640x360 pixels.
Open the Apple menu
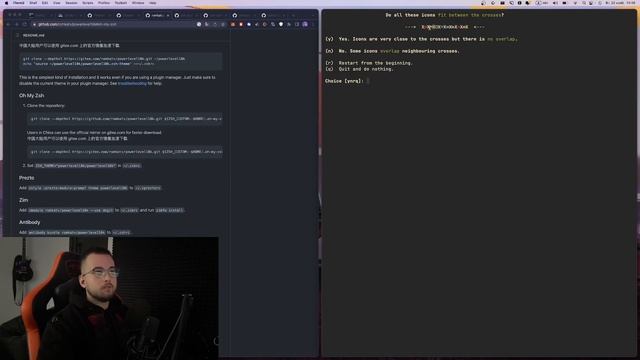[x=6, y=3]
